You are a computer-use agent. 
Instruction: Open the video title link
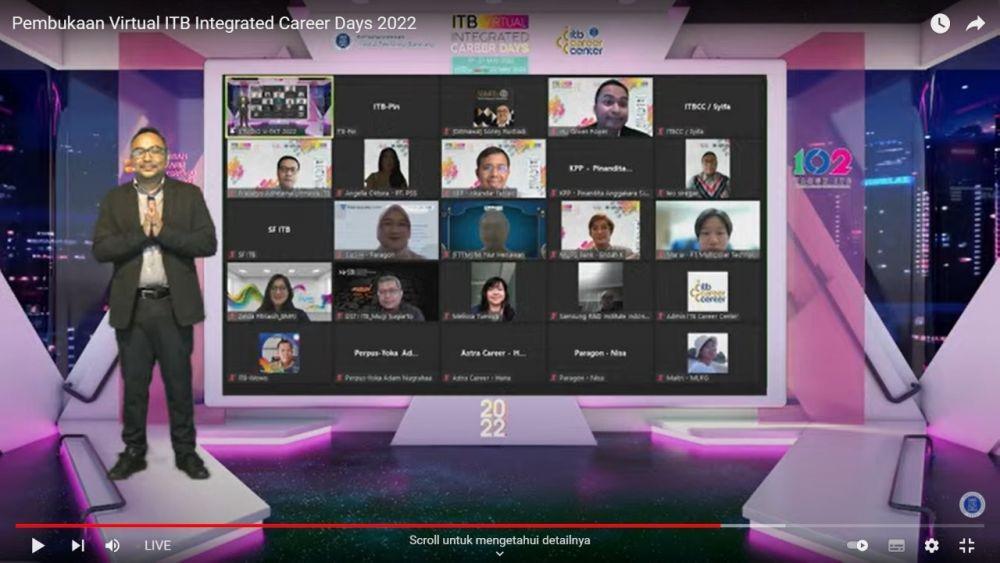(x=214, y=23)
